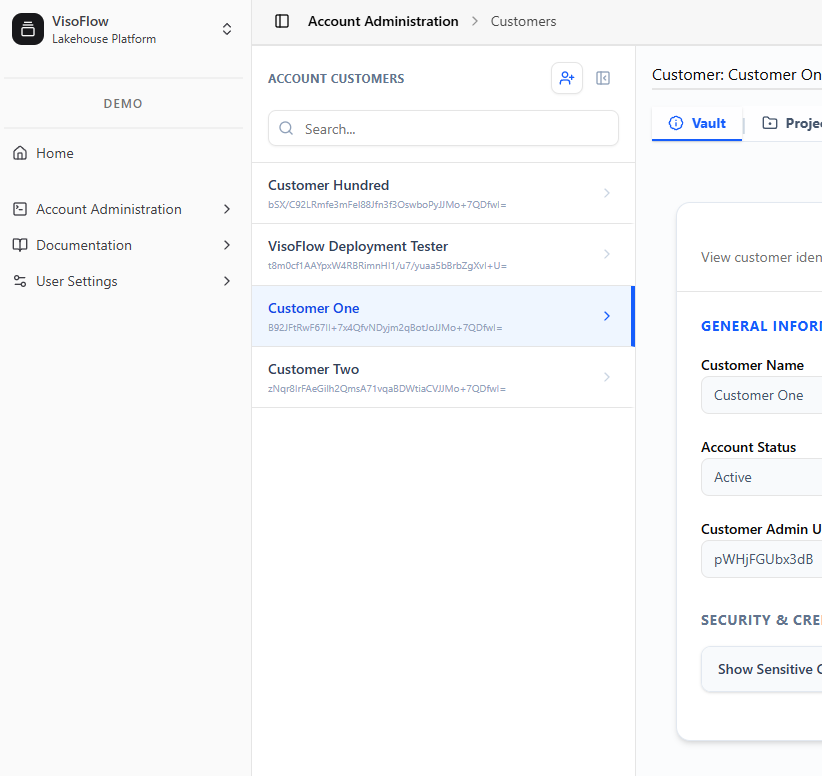Toggle the sidebar panel icon
The width and height of the screenshot is (822, 776).
pyautogui.click(x=282, y=21)
